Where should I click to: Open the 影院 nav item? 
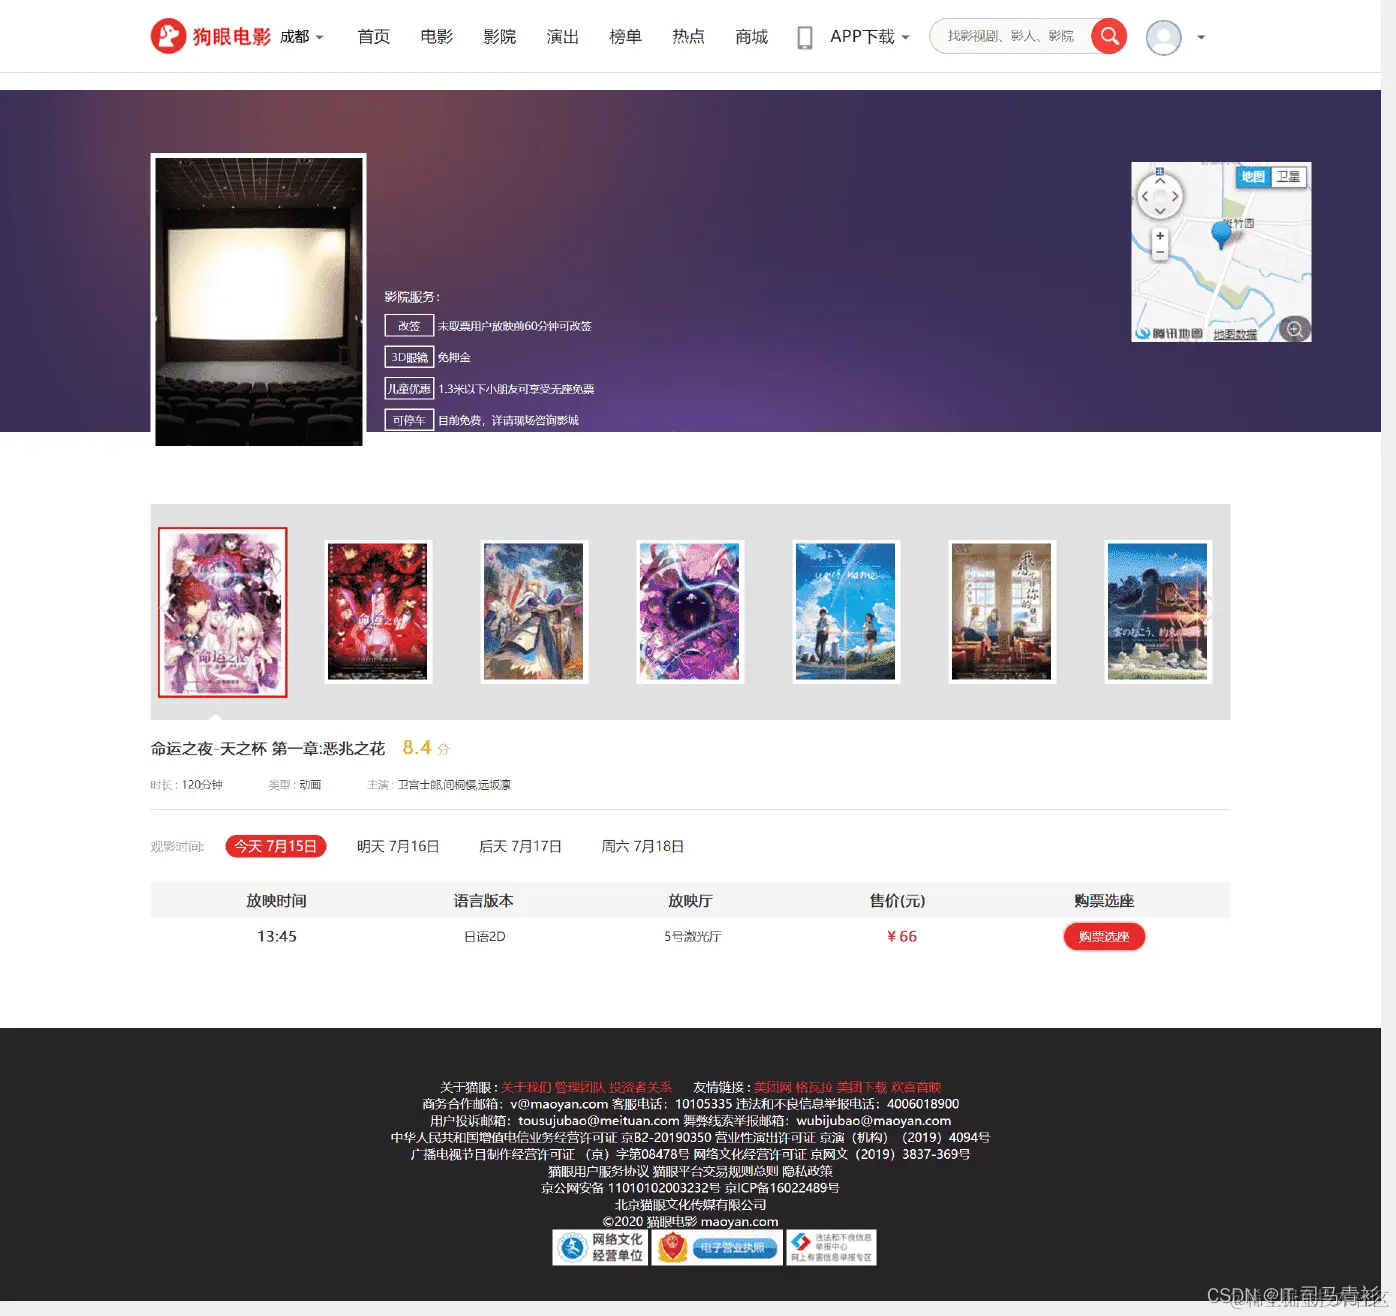[x=499, y=37]
